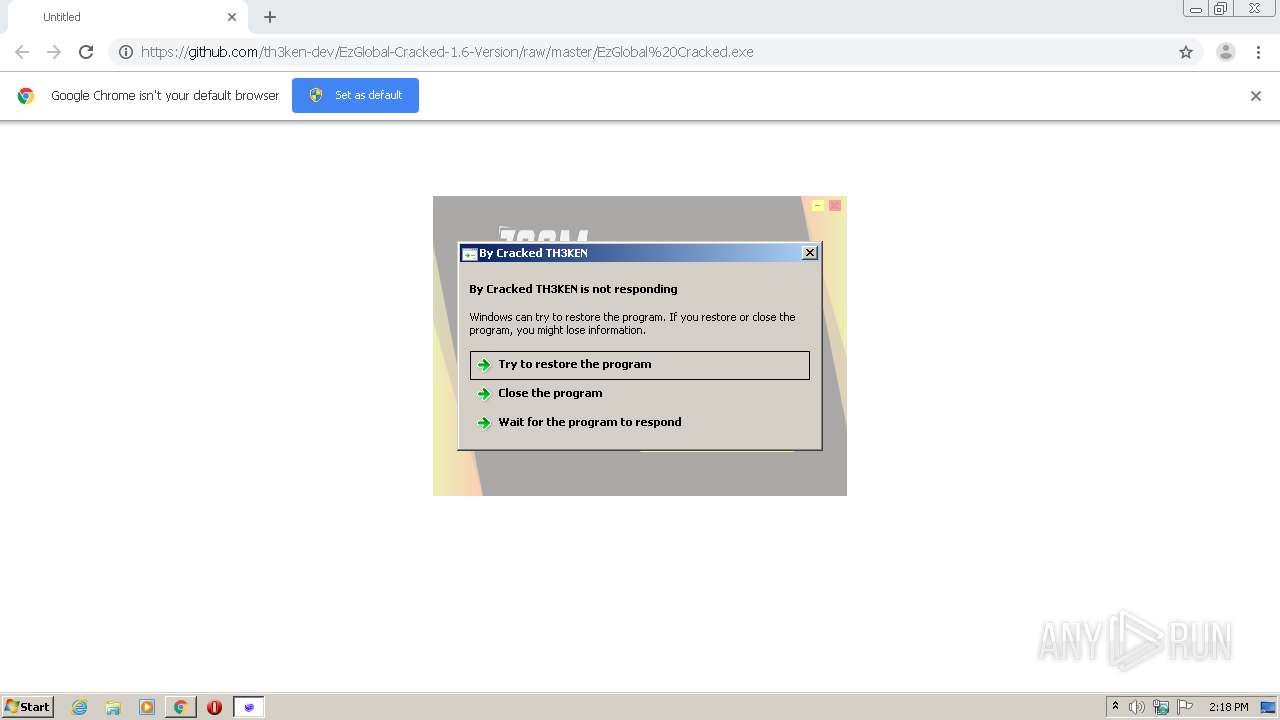Open the volume speaker tray icon
Screen dimensions: 1280x720
[1137, 707]
